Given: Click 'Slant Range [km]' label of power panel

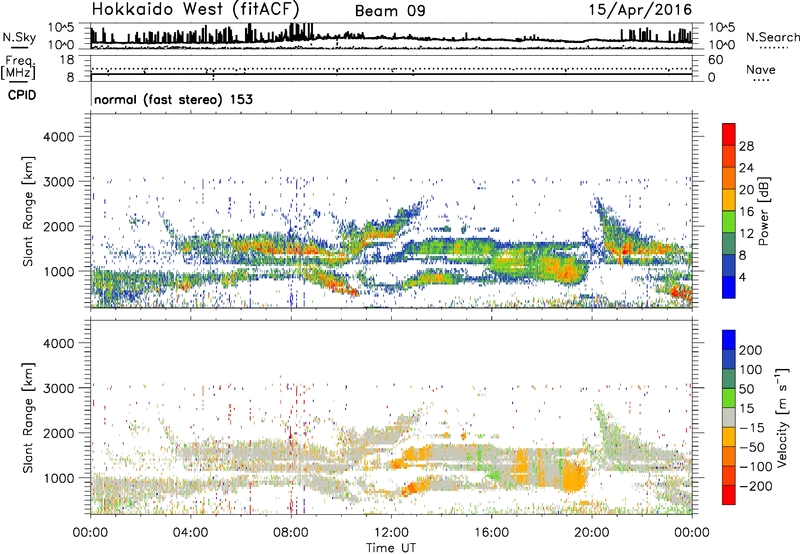Looking at the screenshot, I should coord(28,211).
